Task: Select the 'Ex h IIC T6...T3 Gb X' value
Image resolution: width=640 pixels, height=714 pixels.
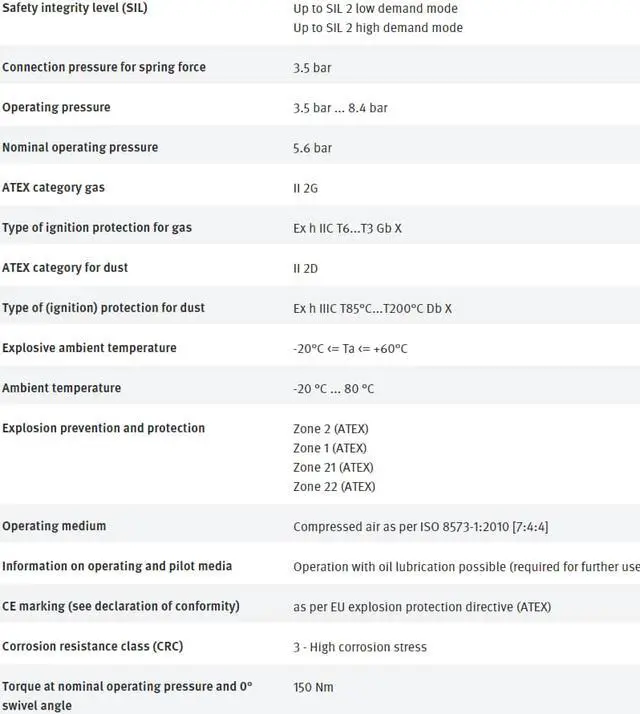Action: [x=347, y=228]
